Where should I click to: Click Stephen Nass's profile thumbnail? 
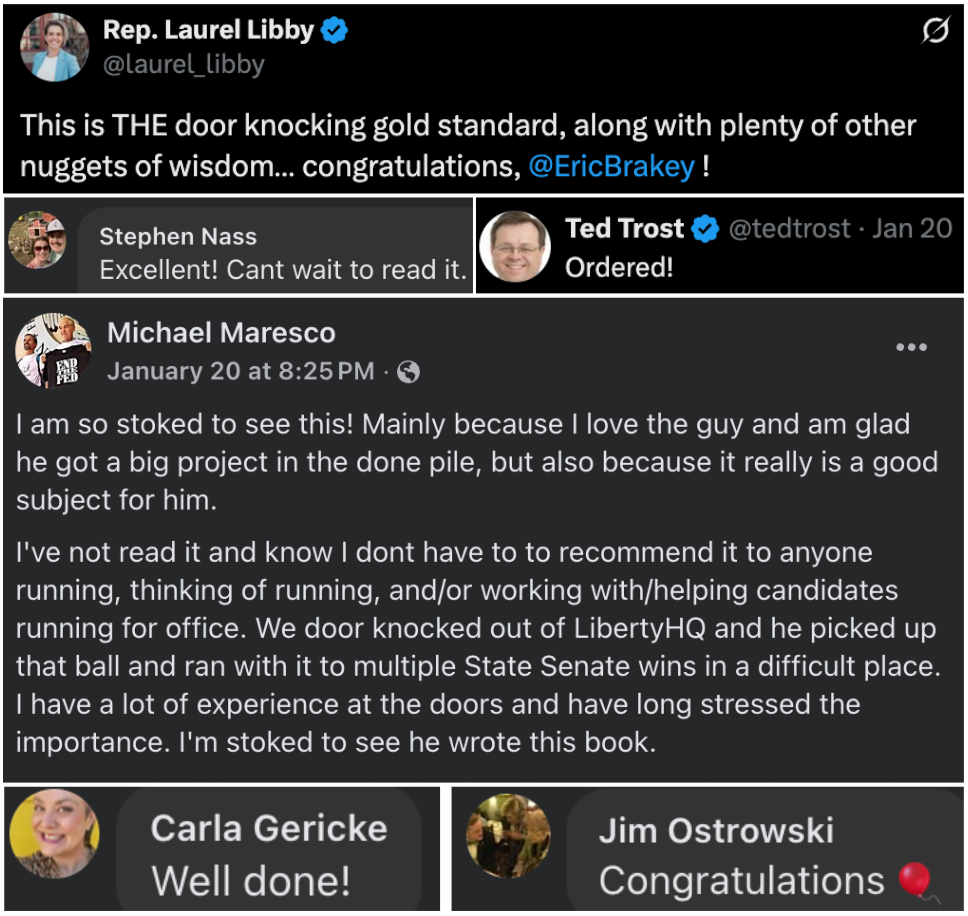tap(36, 241)
